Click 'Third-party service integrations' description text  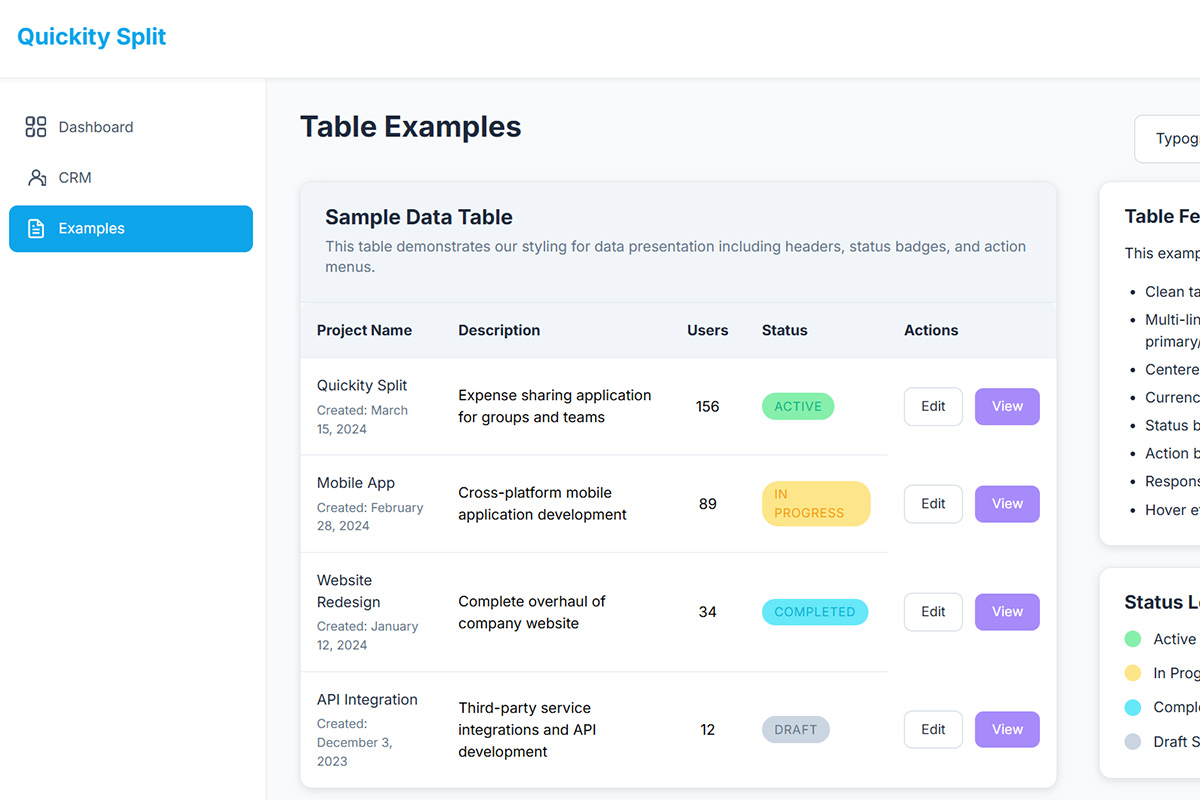(x=527, y=730)
